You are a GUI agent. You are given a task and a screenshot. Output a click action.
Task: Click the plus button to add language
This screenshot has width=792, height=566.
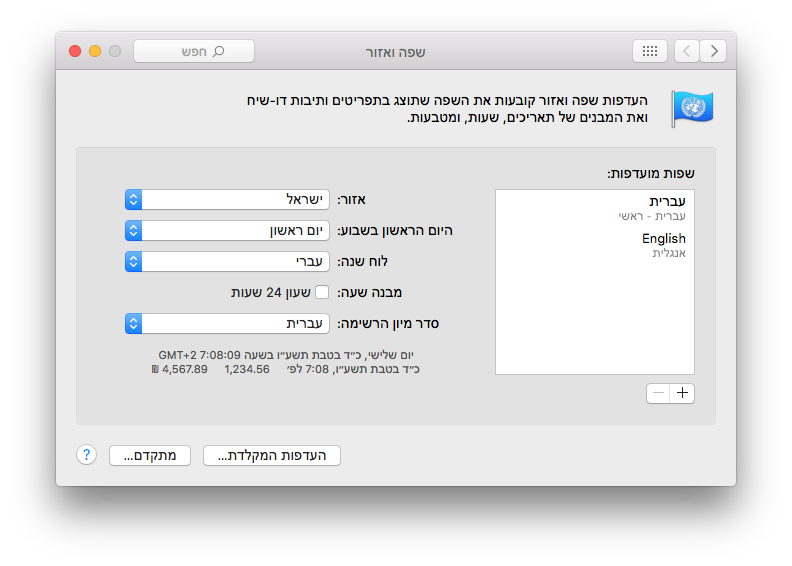click(683, 393)
